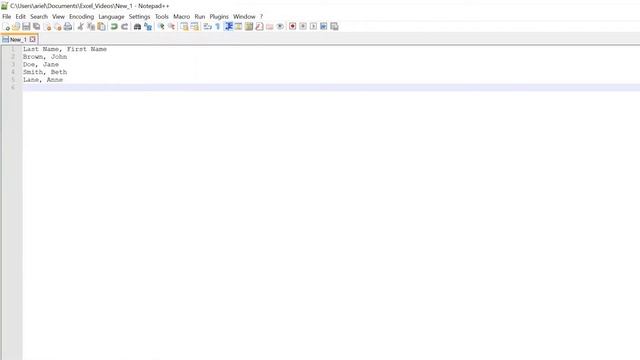
Task: Select the New_1 document tab
Action: (18, 40)
